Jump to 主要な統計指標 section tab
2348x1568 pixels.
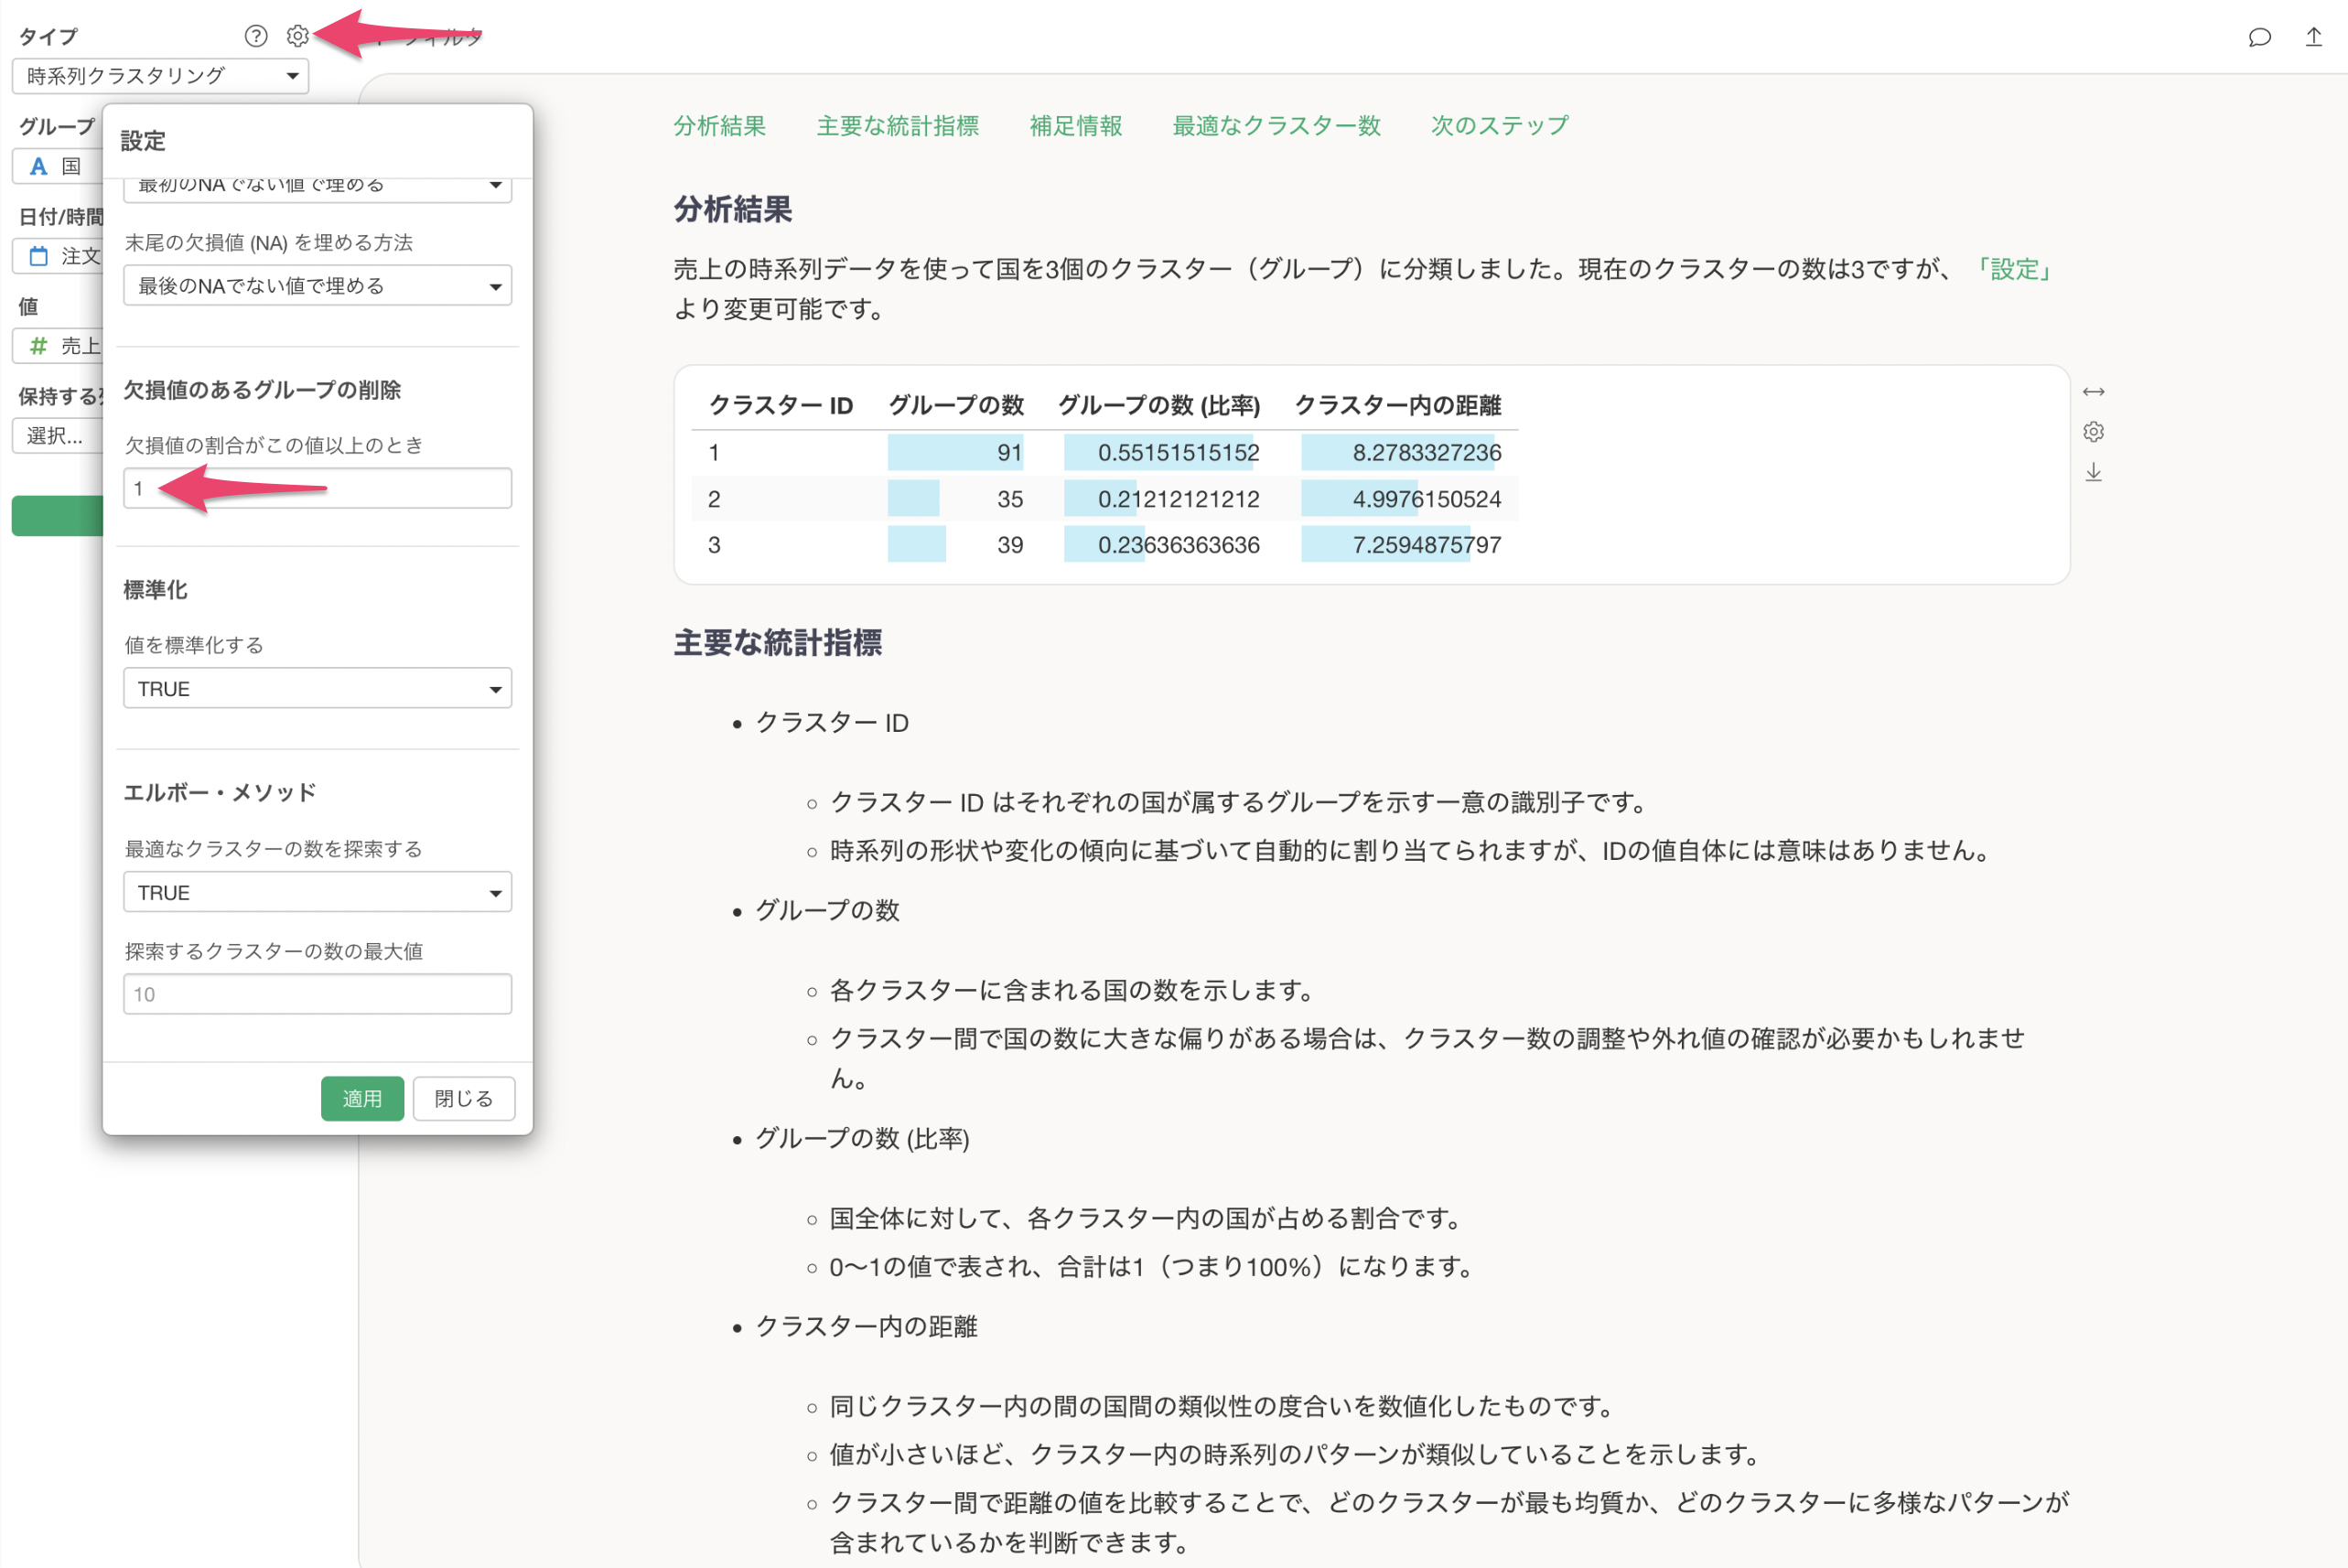[x=897, y=126]
